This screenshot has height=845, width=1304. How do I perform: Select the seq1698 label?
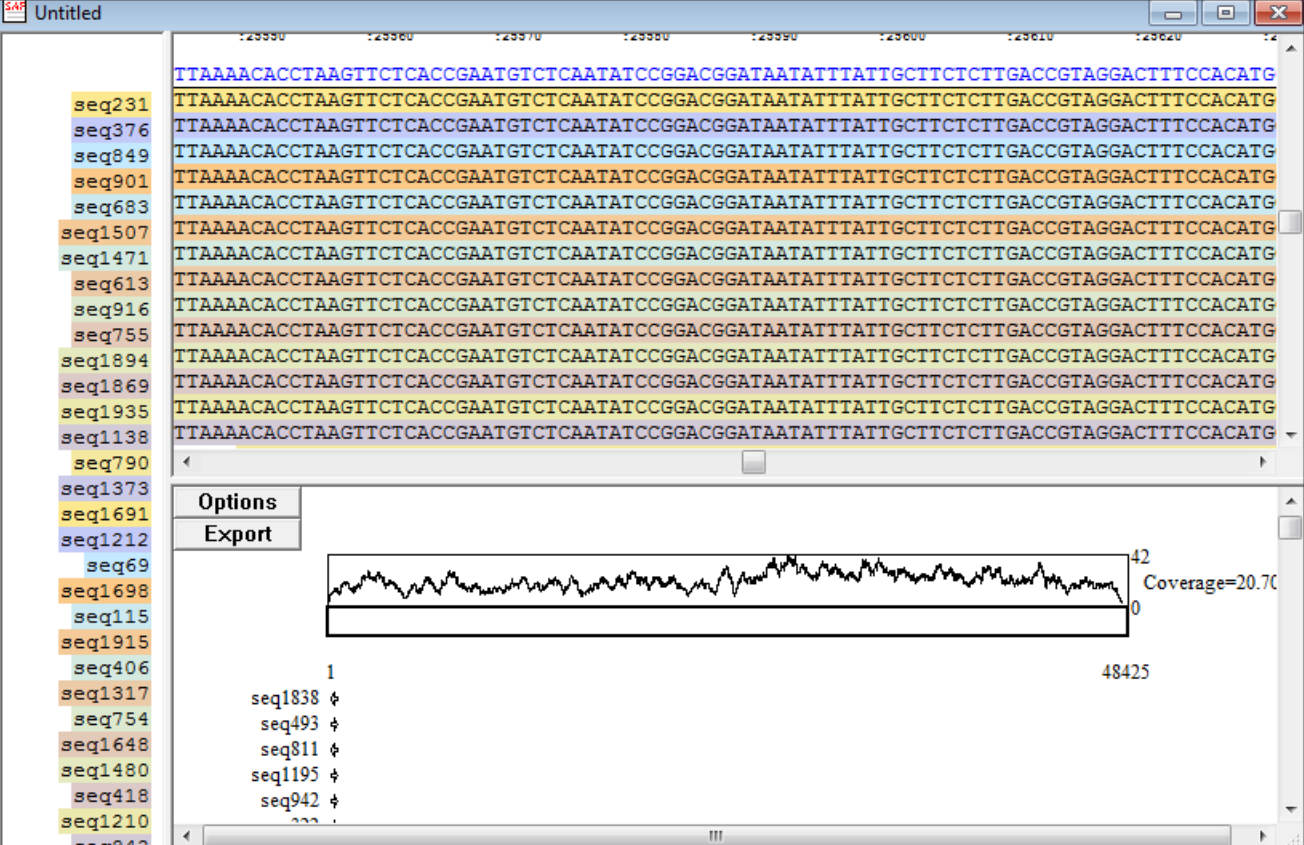coord(105,591)
